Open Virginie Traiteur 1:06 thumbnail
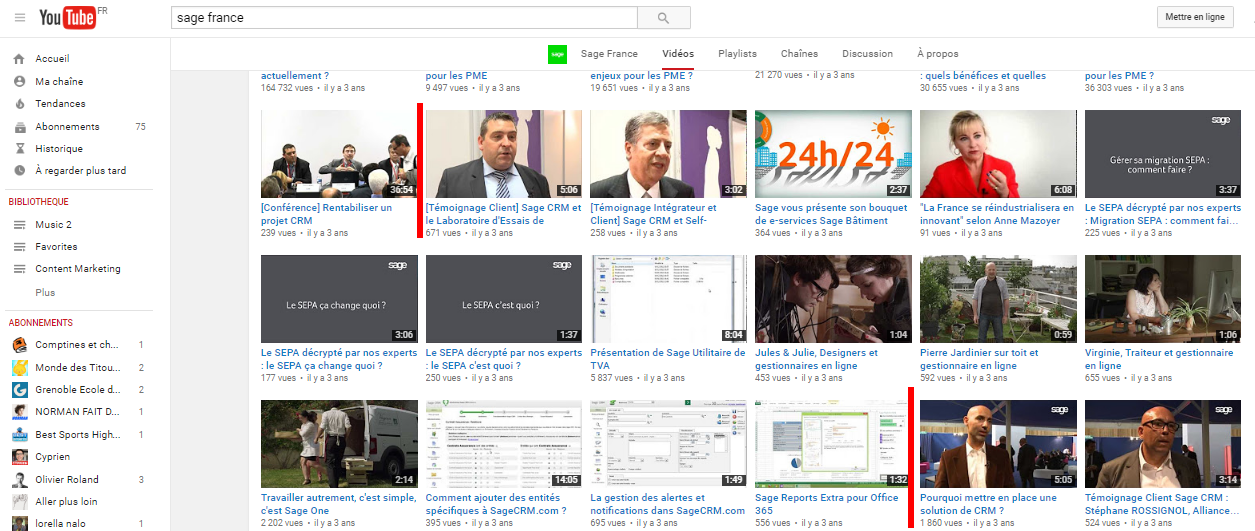1255x531 pixels. click(x=1163, y=299)
